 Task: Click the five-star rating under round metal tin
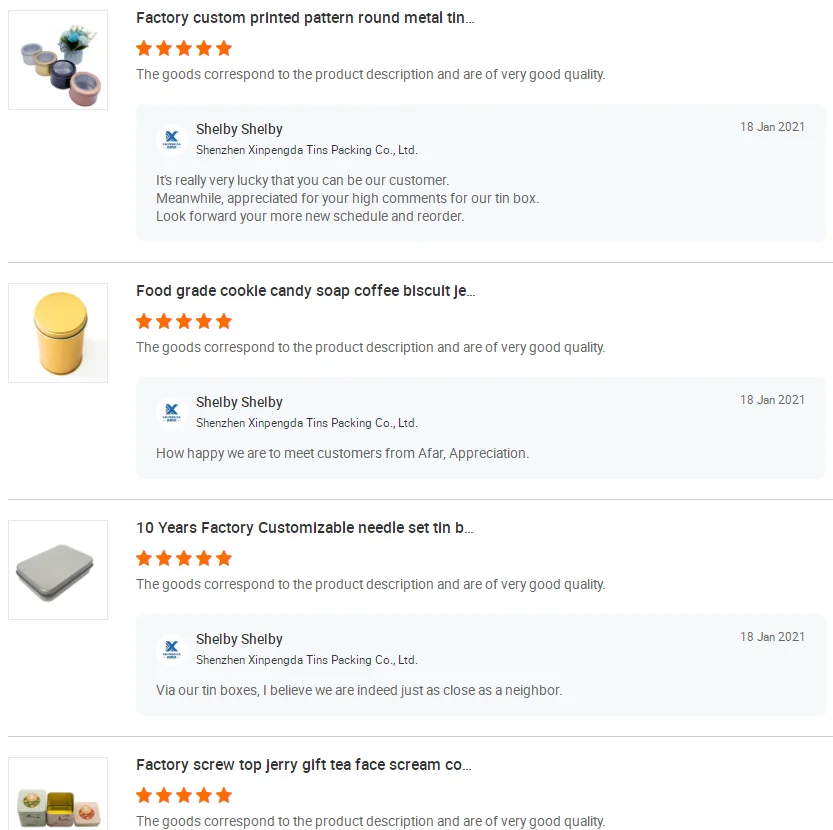[x=184, y=48]
